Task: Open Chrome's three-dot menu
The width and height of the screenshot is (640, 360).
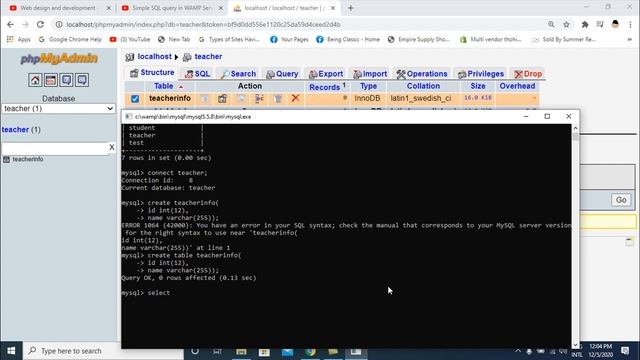Action: pyautogui.click(x=630, y=24)
